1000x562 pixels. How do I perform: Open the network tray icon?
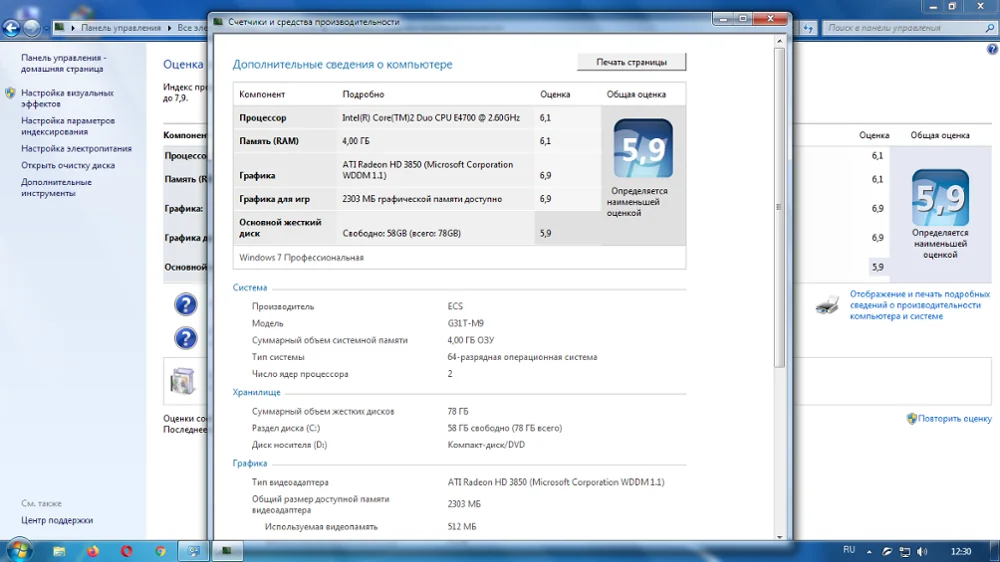coord(905,551)
